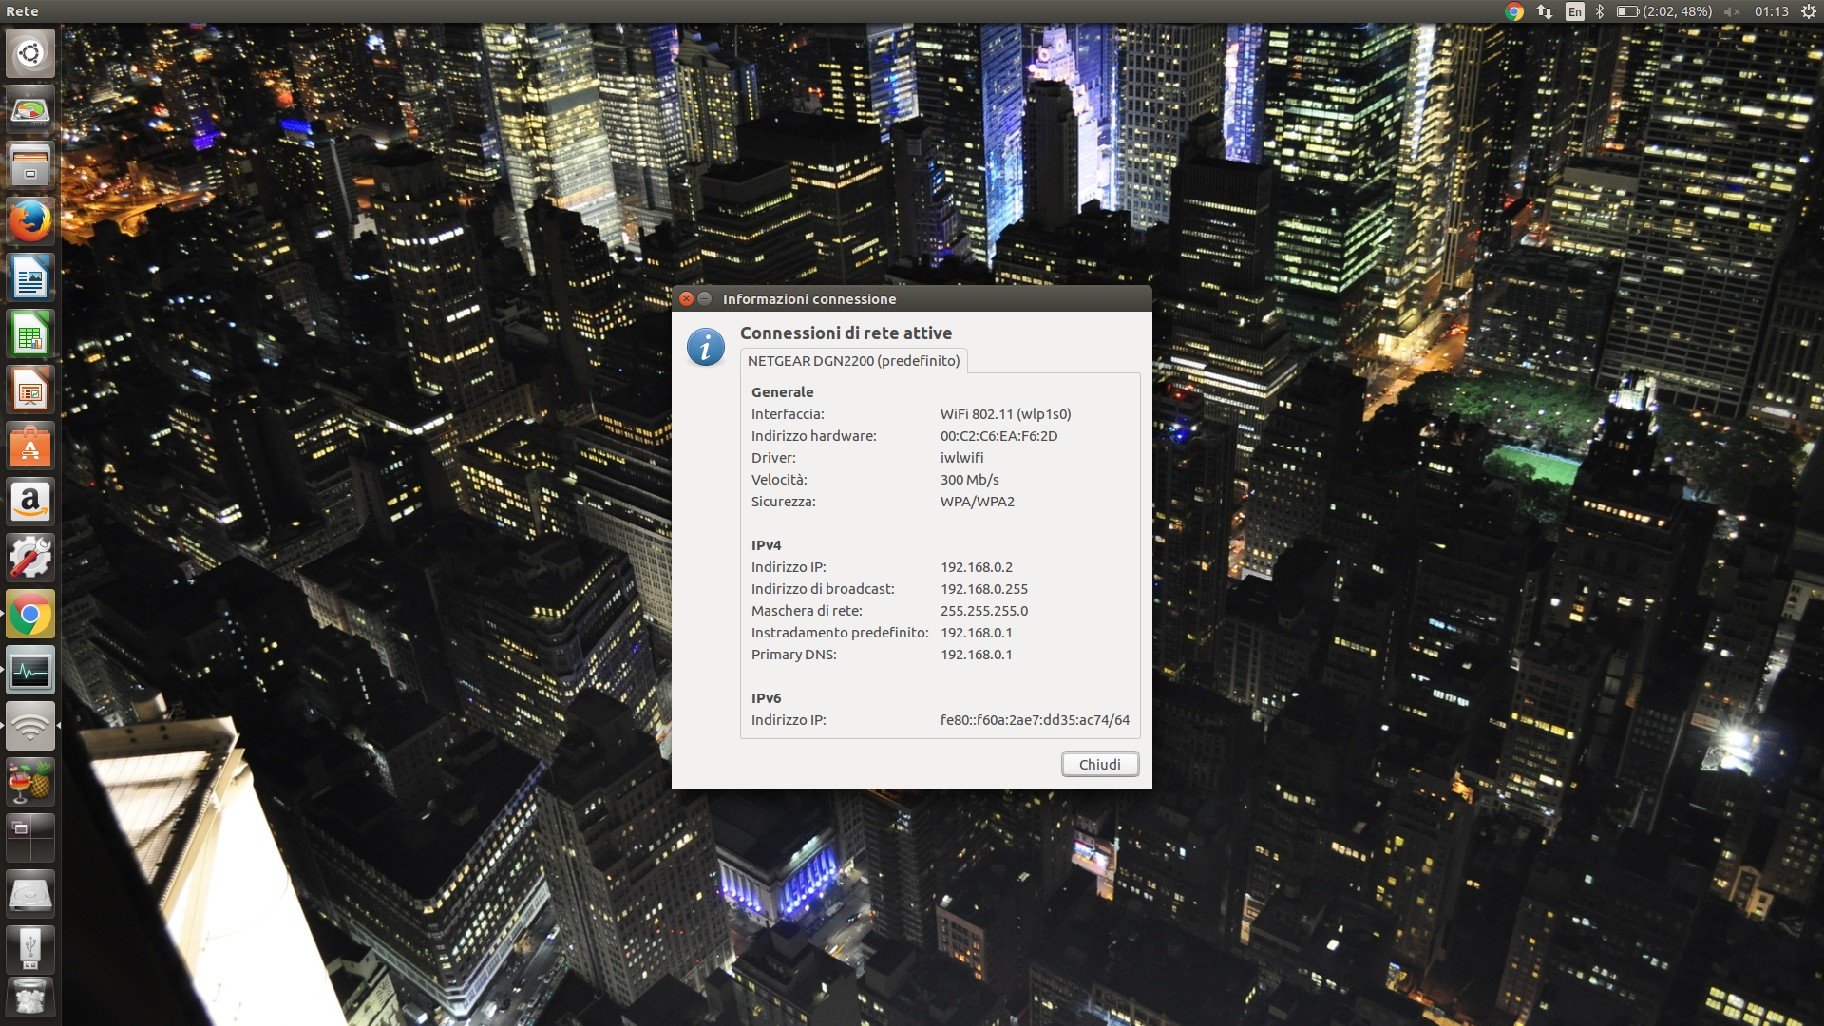The width and height of the screenshot is (1824, 1026).
Task: Click the Indirizzo hardware: label
Action: coord(814,436)
